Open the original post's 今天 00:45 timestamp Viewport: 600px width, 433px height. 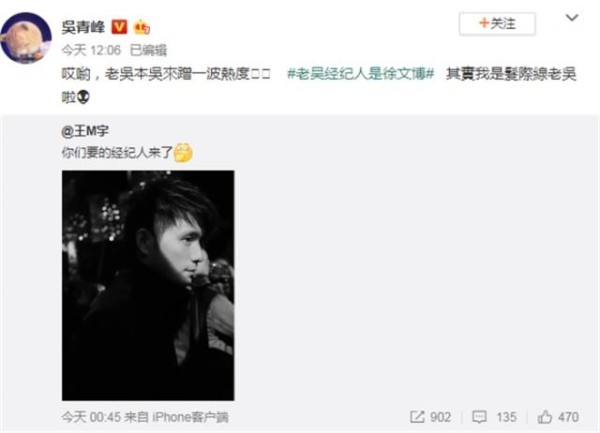point(91,417)
